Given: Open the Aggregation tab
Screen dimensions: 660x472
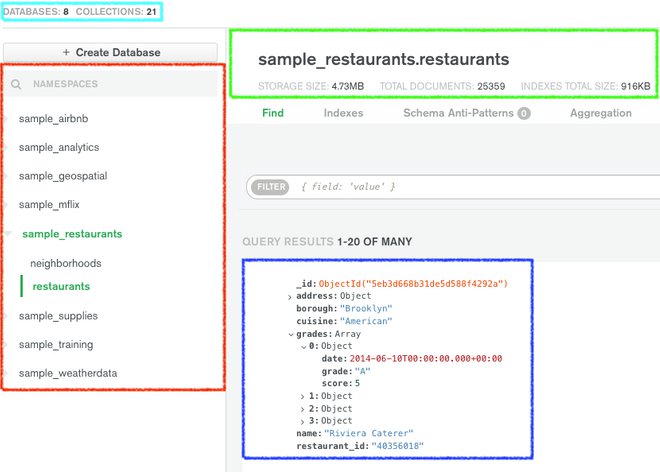Looking at the screenshot, I should [x=600, y=113].
